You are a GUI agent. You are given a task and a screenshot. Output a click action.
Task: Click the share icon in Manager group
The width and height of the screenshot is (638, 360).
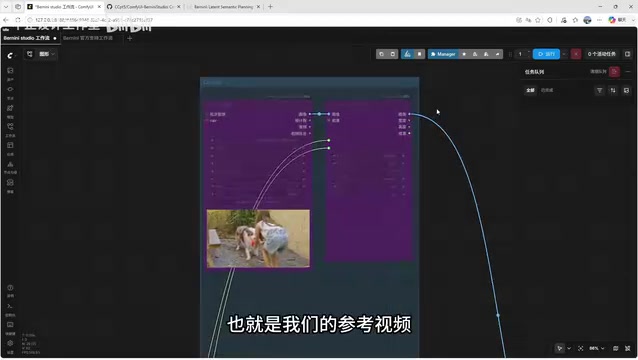coord(497,54)
